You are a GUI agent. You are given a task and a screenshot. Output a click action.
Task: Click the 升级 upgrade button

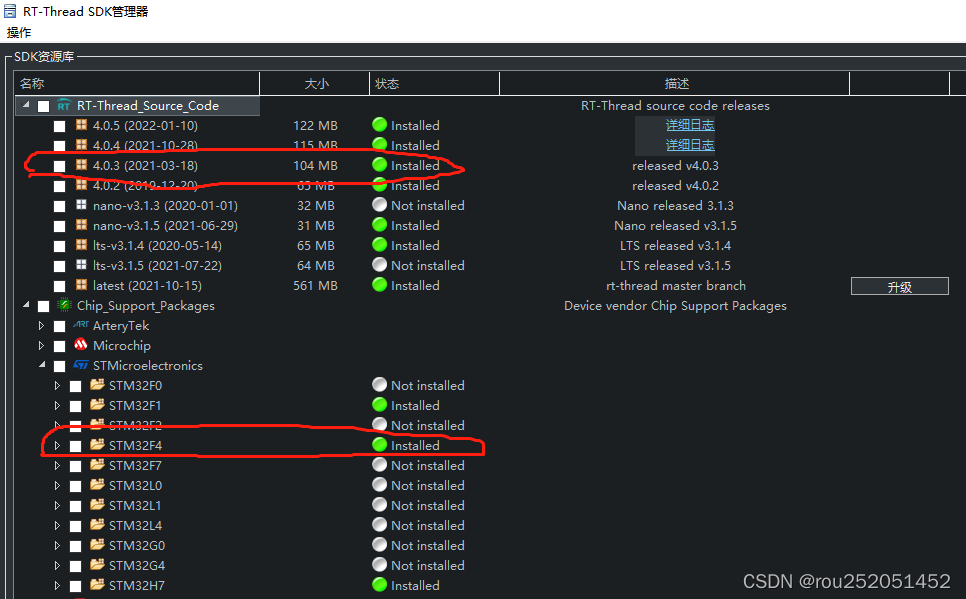(899, 286)
